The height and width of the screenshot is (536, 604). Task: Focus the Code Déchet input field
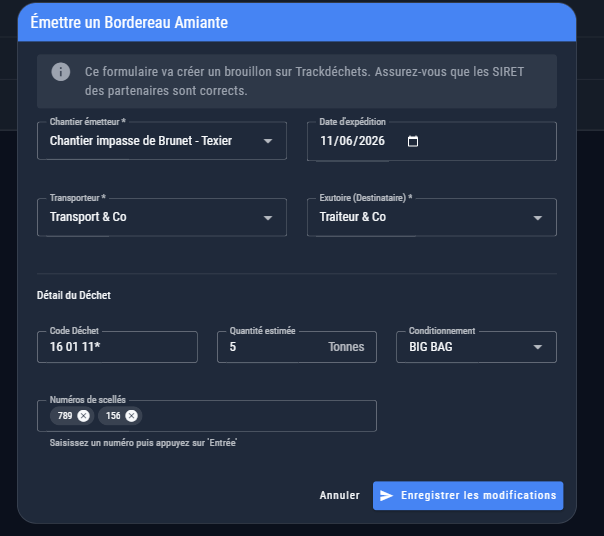117,347
